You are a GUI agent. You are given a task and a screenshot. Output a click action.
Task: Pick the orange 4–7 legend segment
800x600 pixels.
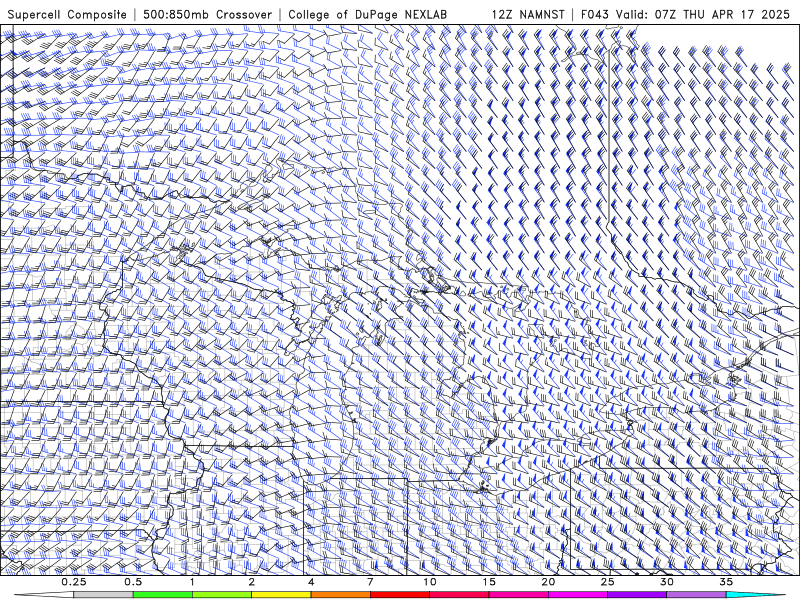click(x=340, y=595)
